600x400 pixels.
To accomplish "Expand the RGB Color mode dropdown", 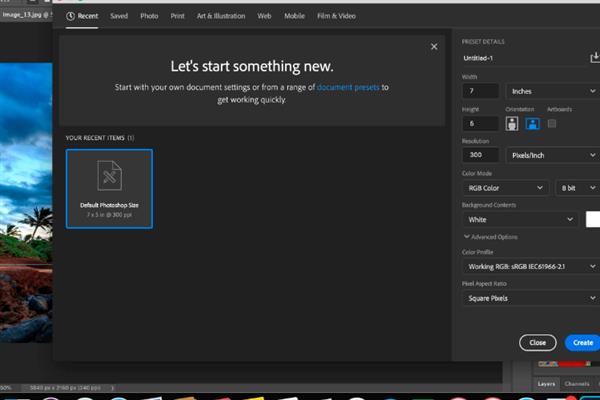I will tap(506, 187).
